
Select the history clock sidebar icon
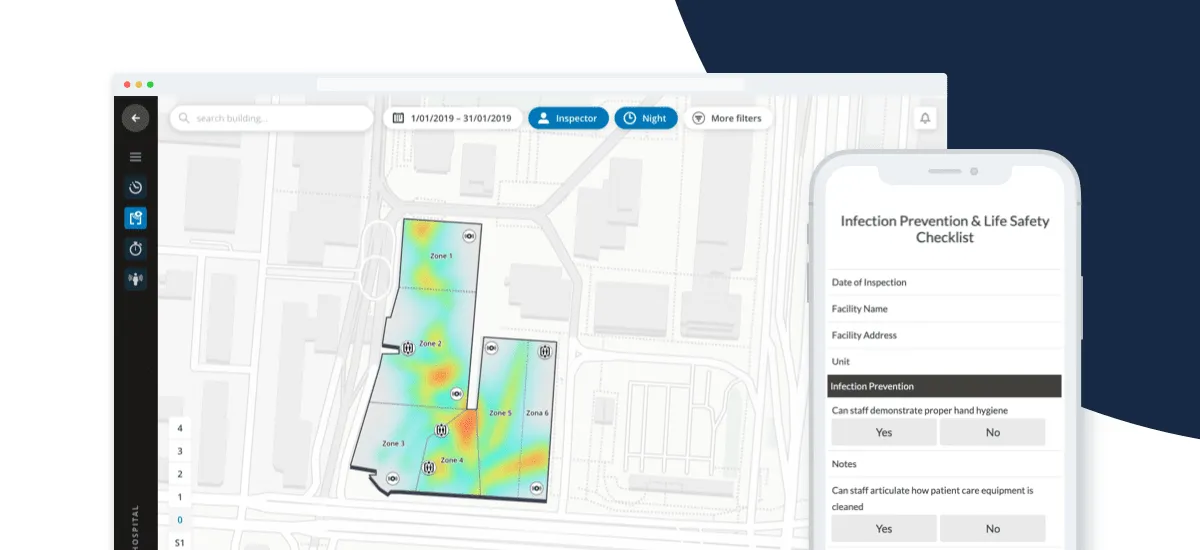135,187
